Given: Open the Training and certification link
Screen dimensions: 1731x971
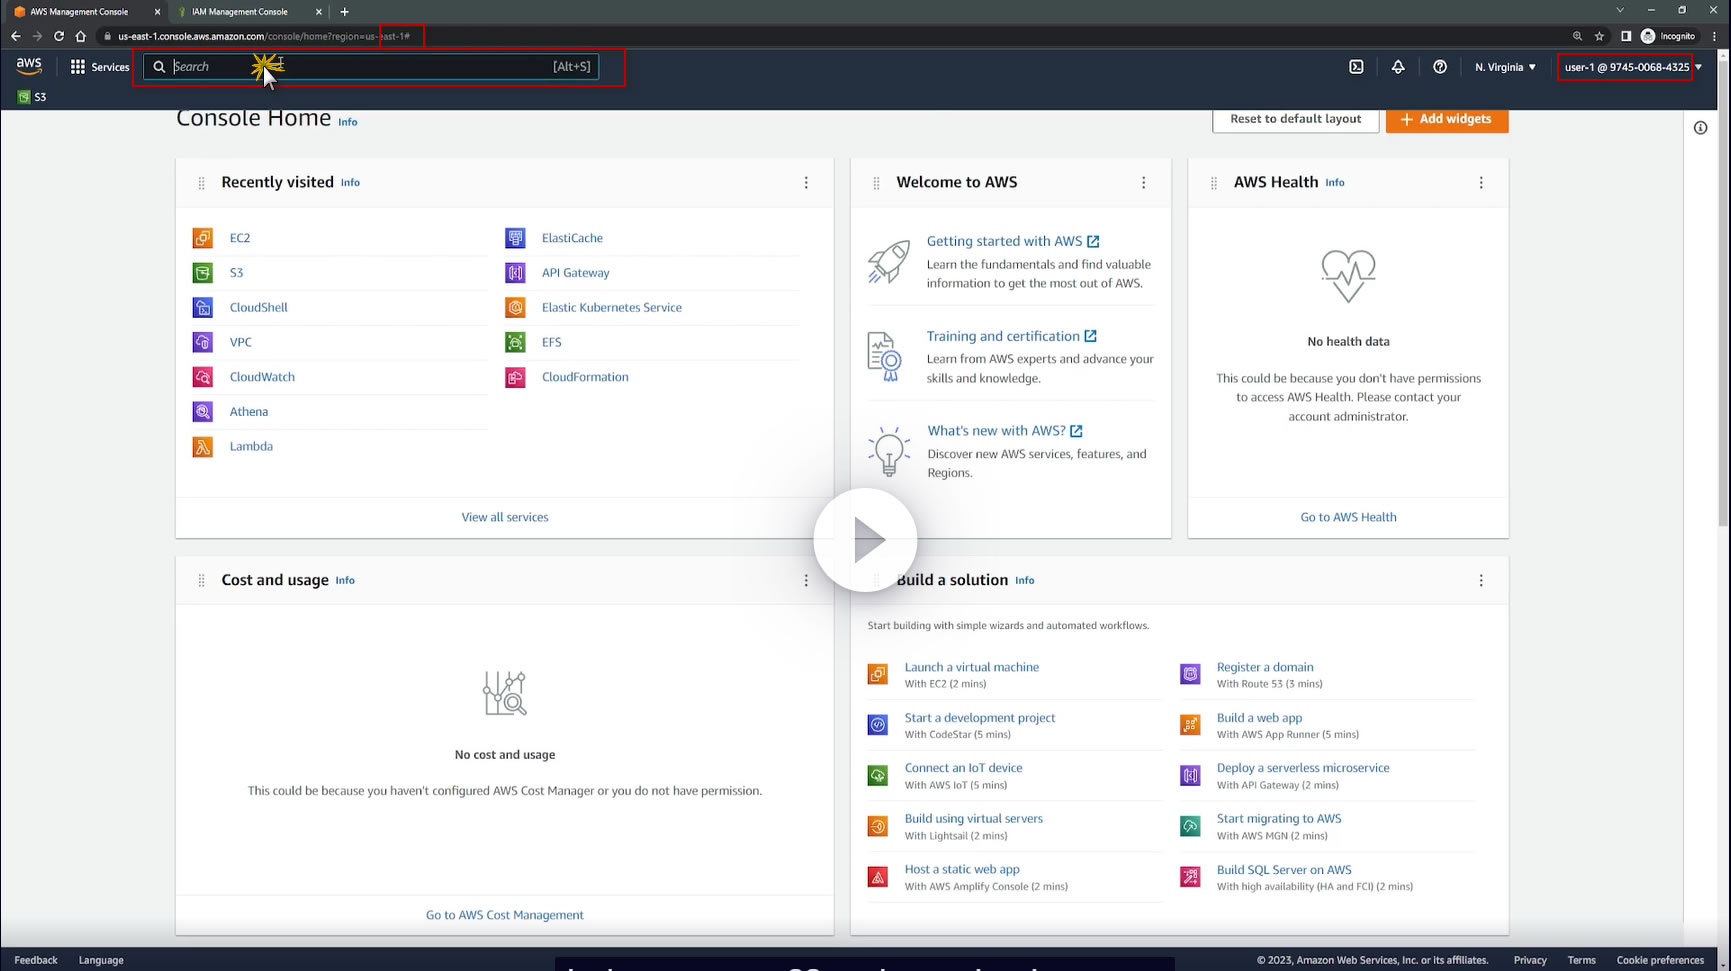Looking at the screenshot, I should [x=1012, y=336].
